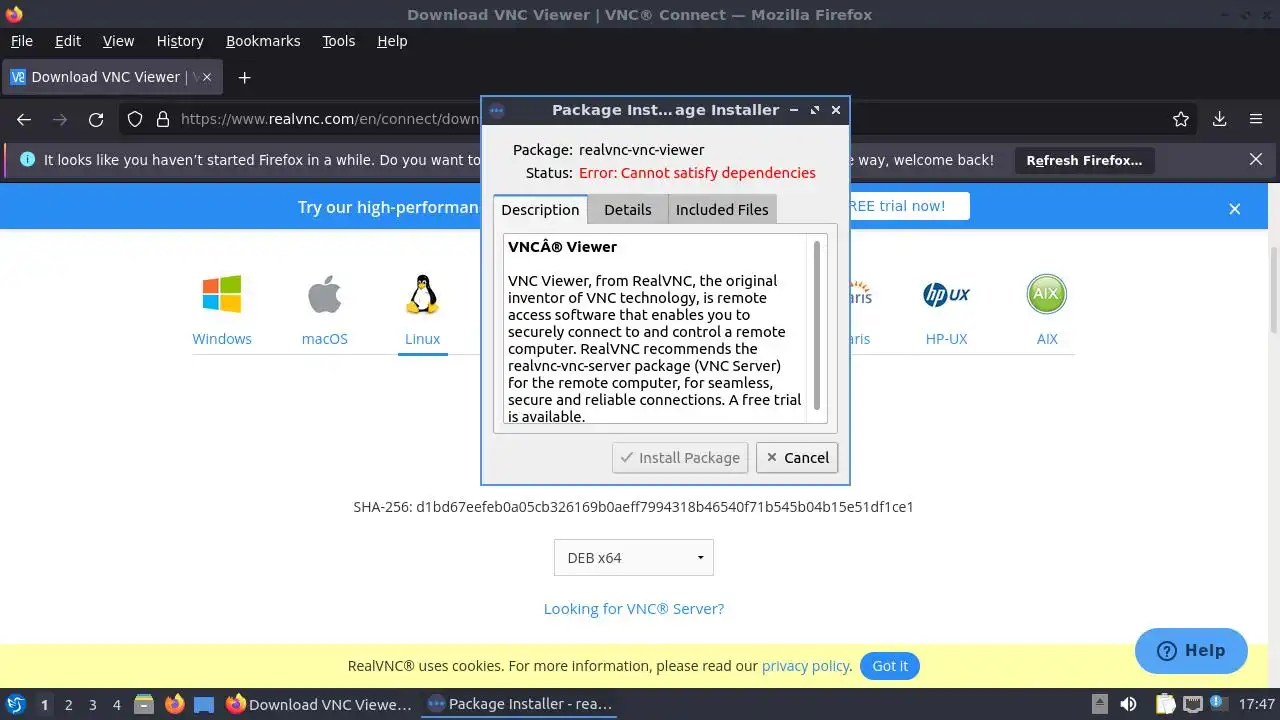The height and width of the screenshot is (720, 1280).
Task: Switch to the Details tab in installer
Action: pyautogui.click(x=627, y=209)
